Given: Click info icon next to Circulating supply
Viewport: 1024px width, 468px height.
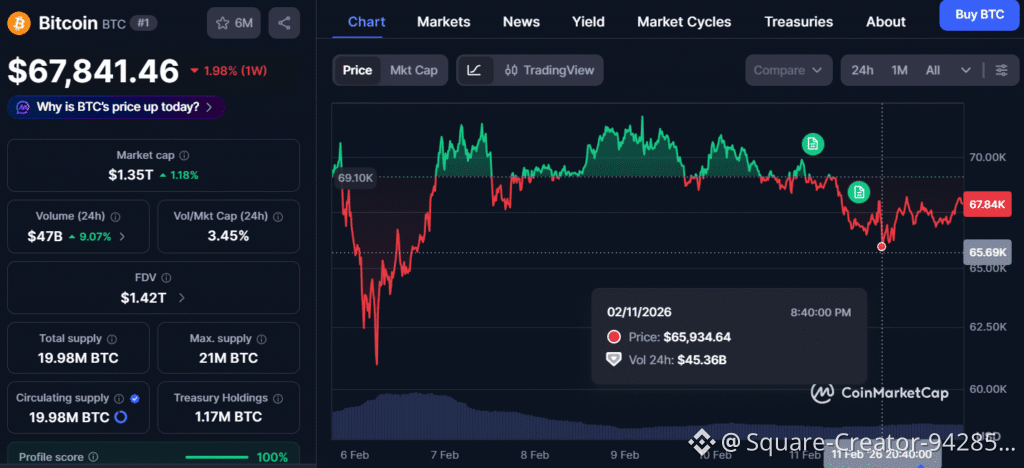Looking at the screenshot, I should (119, 398).
